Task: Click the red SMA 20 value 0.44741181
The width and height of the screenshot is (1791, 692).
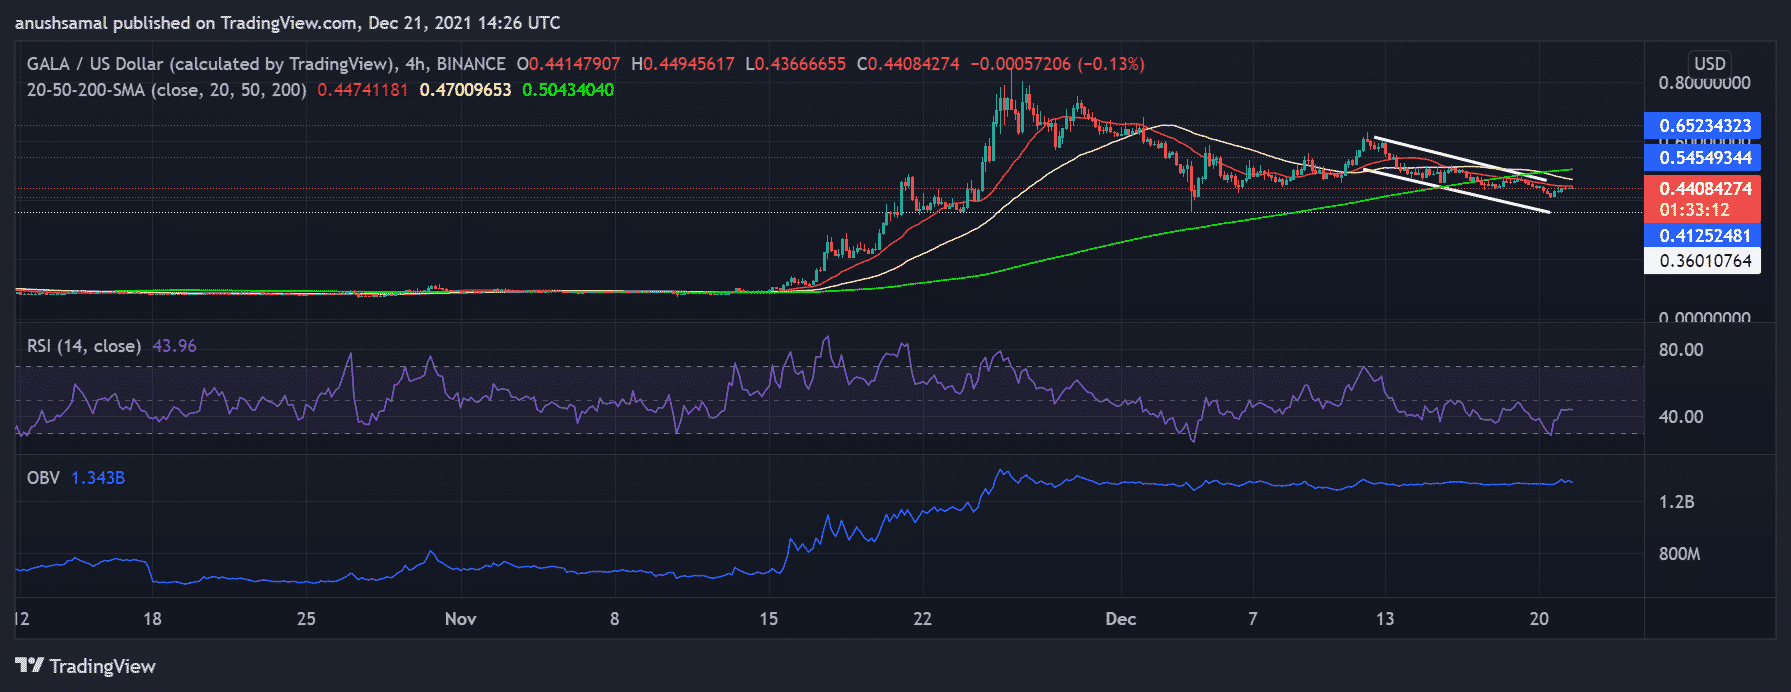Action: click(x=362, y=90)
